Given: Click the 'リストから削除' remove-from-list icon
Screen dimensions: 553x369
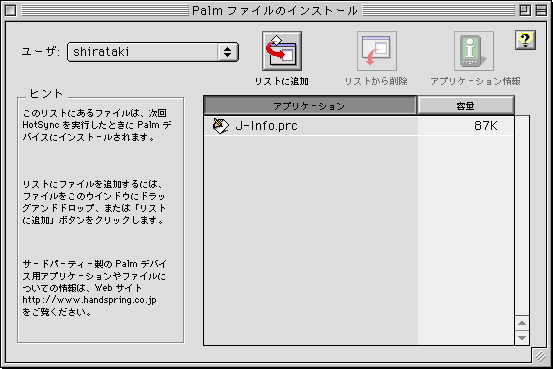Looking at the screenshot, I should [377, 51].
